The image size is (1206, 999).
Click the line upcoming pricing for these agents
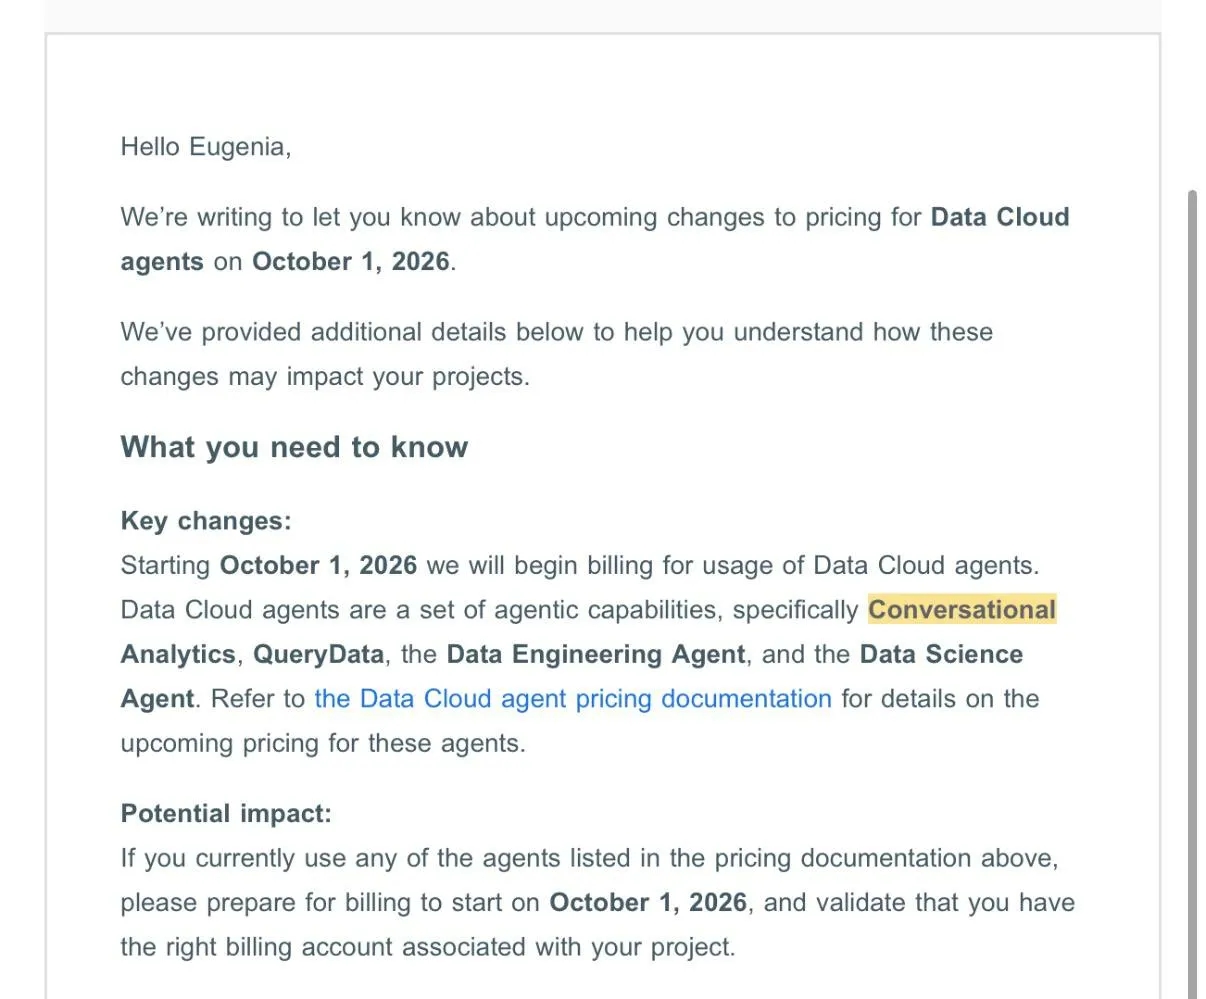pos(323,744)
